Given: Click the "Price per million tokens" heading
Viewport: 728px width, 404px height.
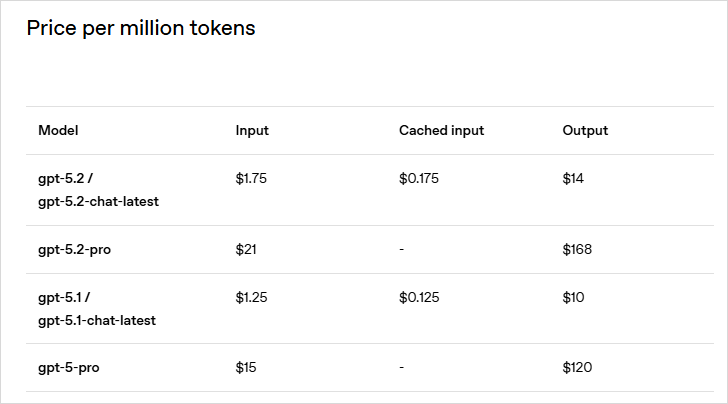Looking at the screenshot, I should point(141,28).
